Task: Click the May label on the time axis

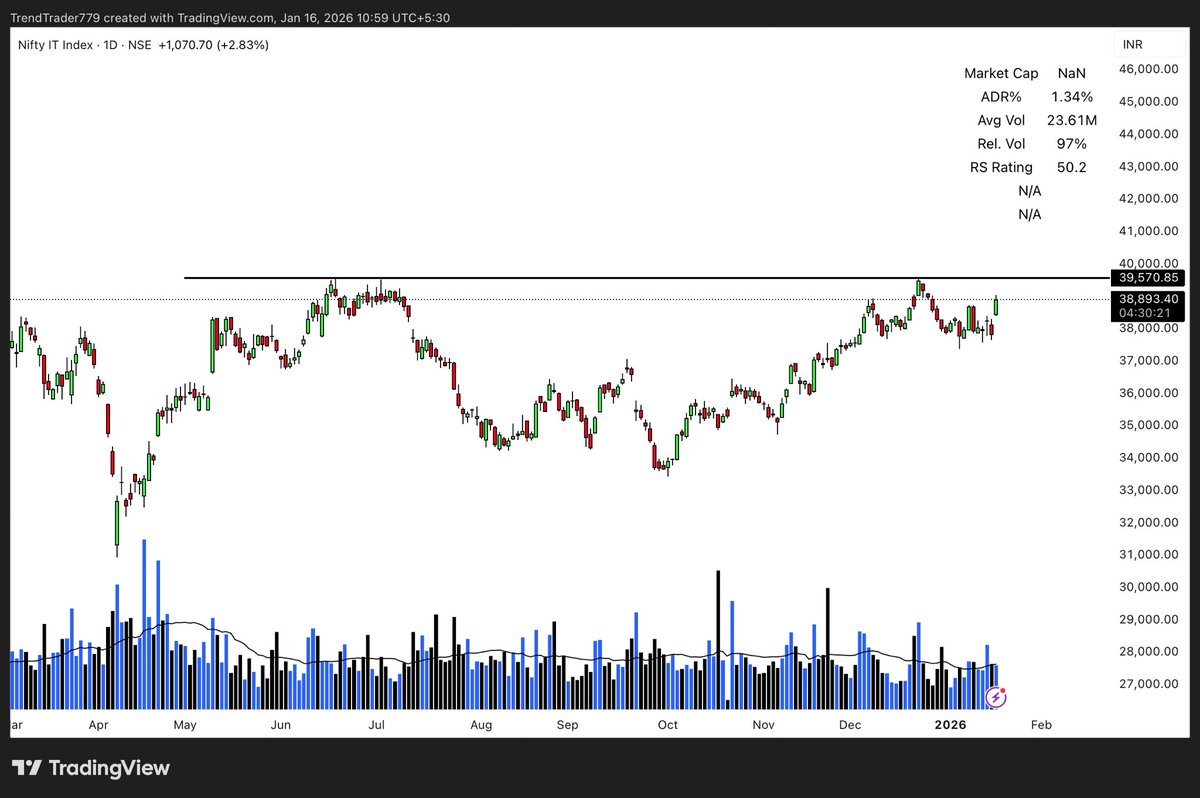Action: tap(187, 724)
